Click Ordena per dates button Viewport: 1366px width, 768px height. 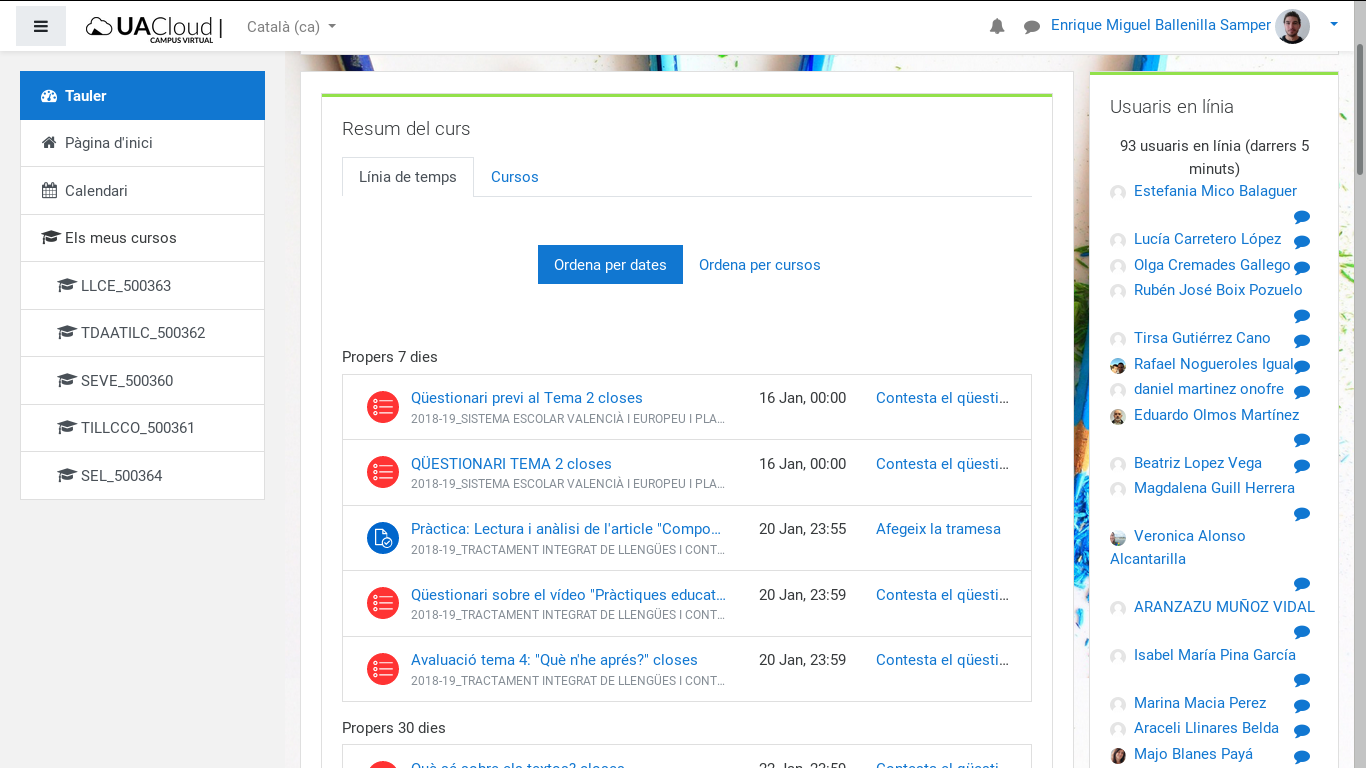coord(610,265)
